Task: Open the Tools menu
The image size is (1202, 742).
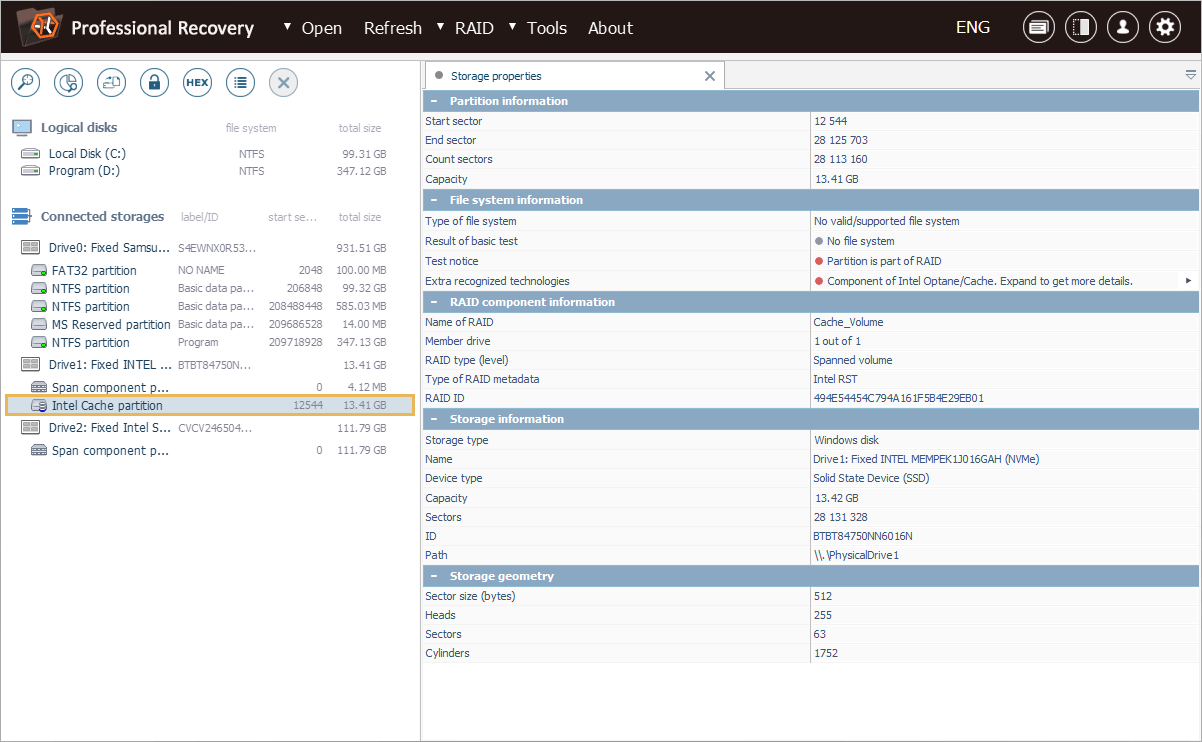Action: tap(547, 28)
